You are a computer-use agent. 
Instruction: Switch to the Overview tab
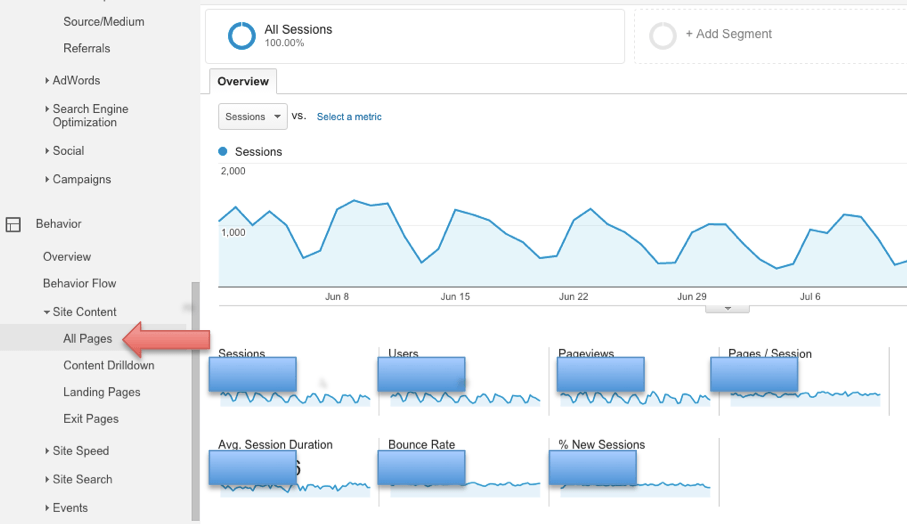pyautogui.click(x=243, y=82)
